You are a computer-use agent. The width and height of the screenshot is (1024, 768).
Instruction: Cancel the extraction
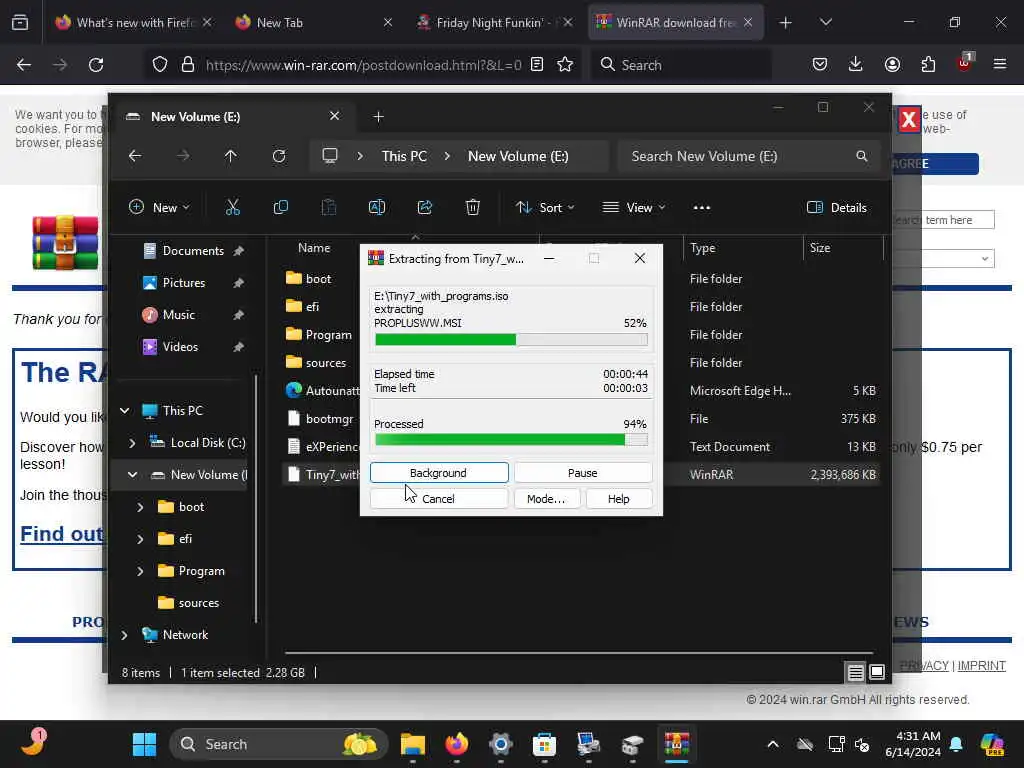pos(439,499)
